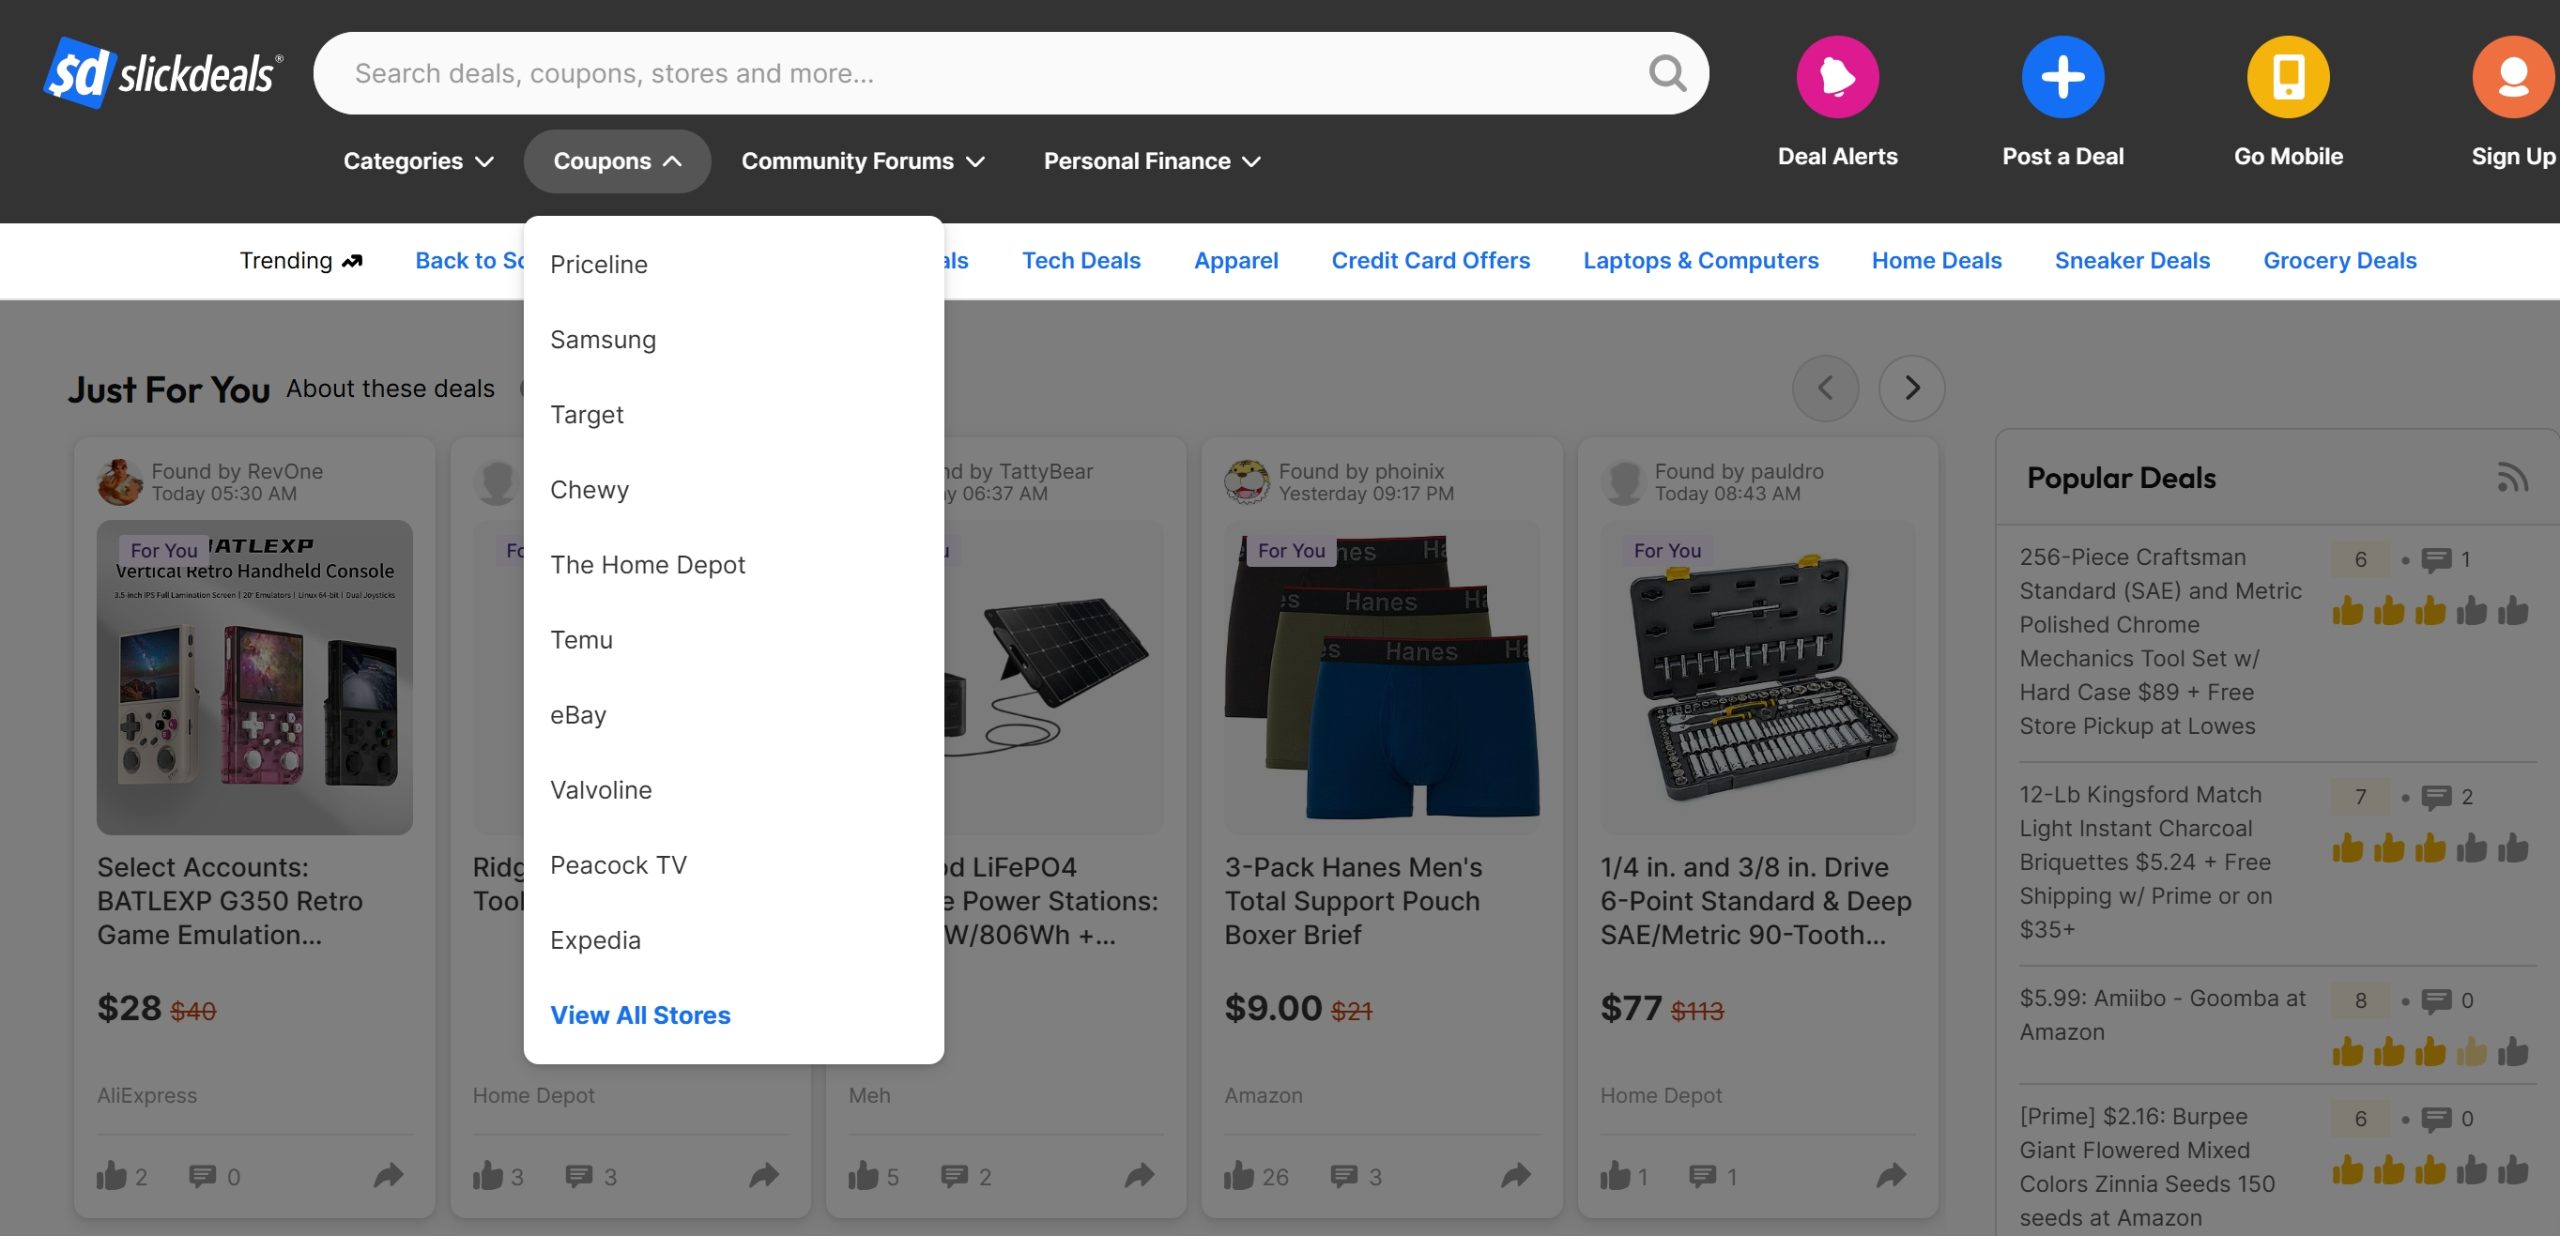Image resolution: width=2560 pixels, height=1236 pixels.
Task: Go to next Just For You deals
Action: coord(1911,388)
